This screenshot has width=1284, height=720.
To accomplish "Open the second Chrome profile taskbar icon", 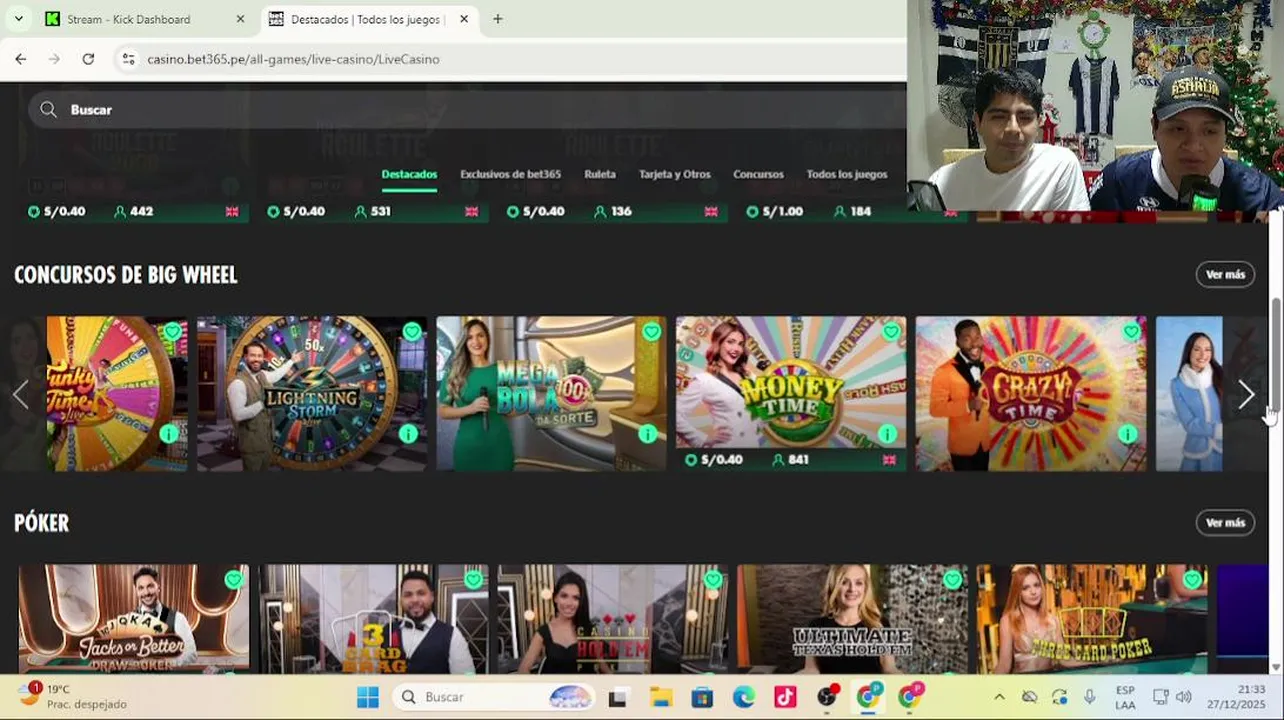I will click(x=910, y=697).
